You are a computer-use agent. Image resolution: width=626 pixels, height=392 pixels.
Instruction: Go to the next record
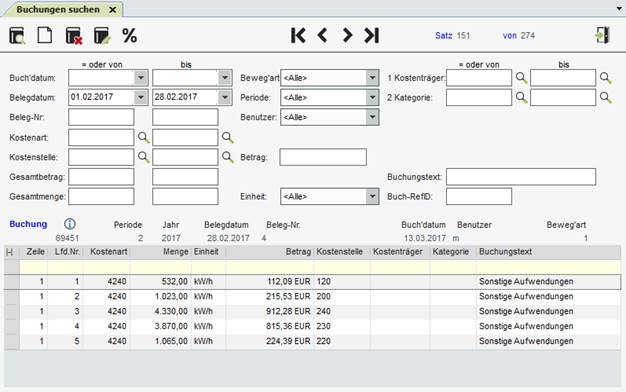tap(347, 36)
